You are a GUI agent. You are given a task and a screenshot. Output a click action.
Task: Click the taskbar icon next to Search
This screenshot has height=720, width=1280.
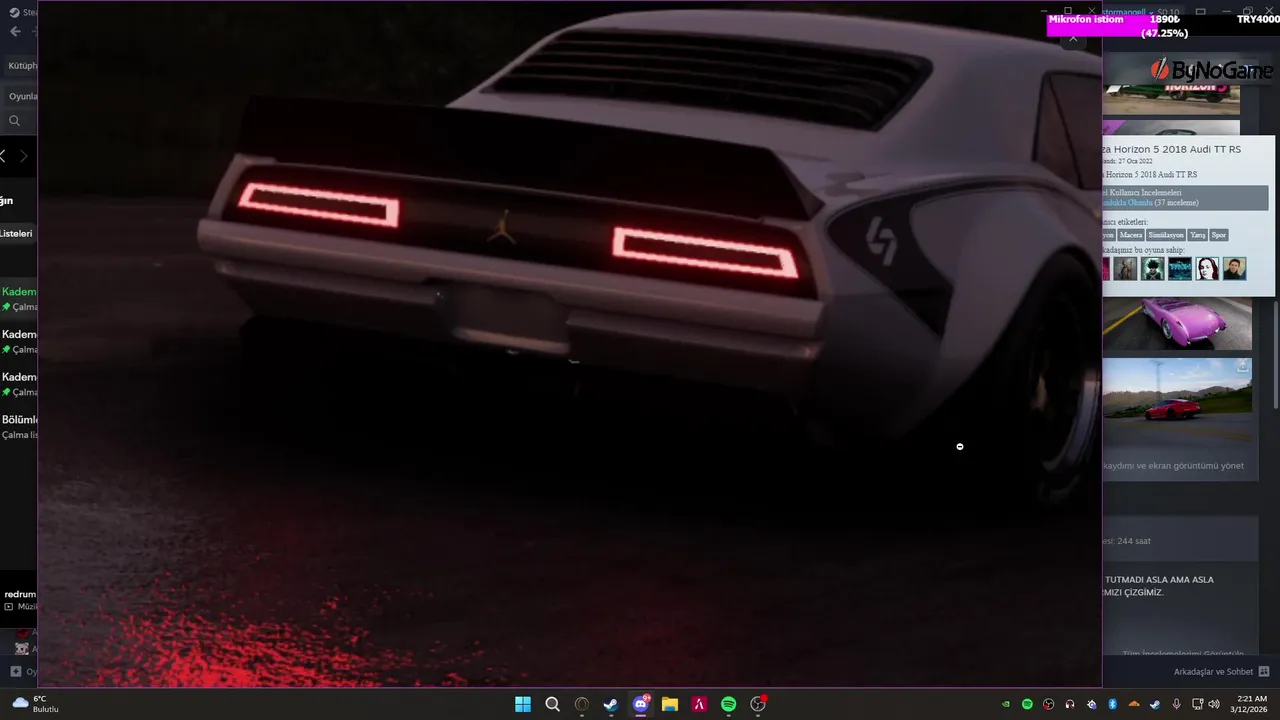point(582,704)
